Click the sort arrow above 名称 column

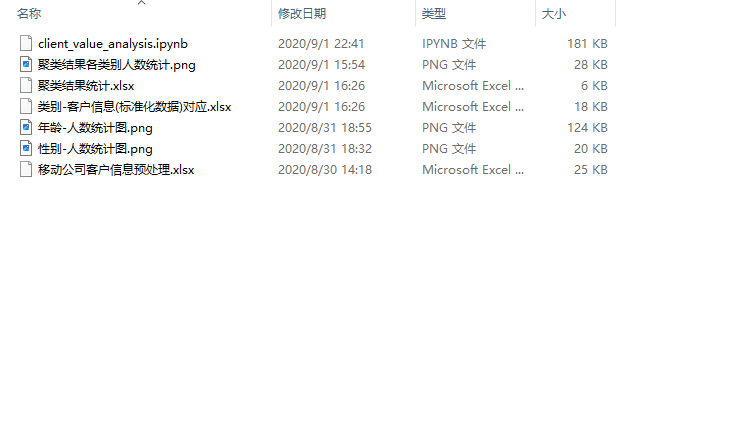pos(141,3)
